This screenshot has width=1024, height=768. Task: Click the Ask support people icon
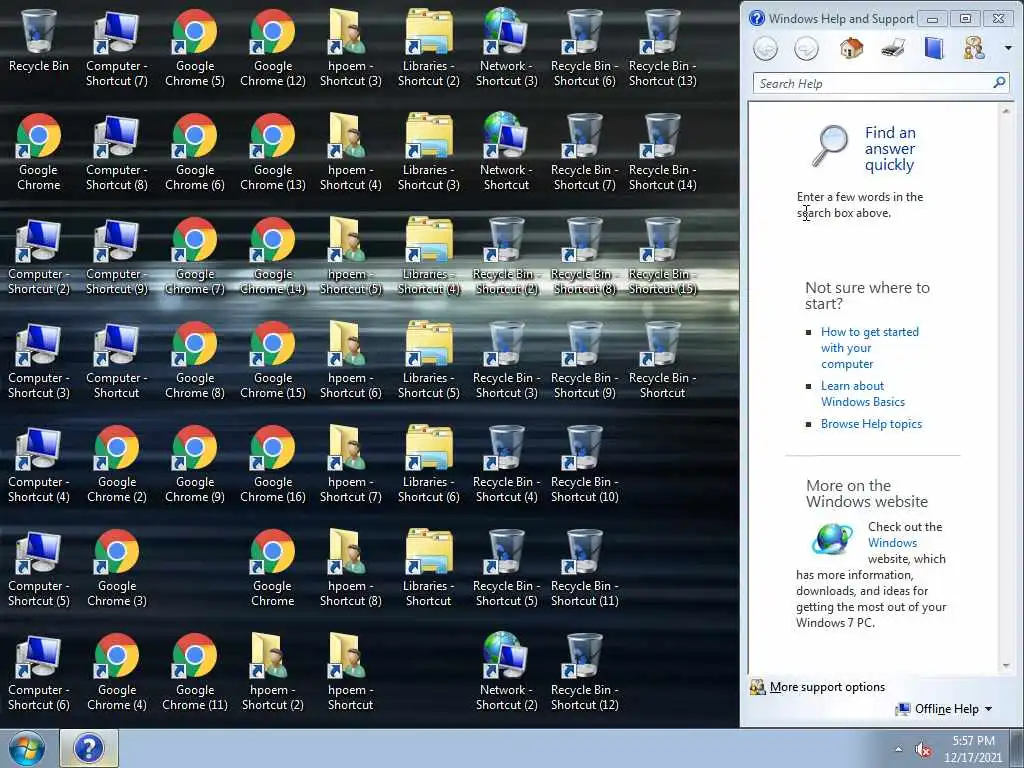tap(974, 48)
